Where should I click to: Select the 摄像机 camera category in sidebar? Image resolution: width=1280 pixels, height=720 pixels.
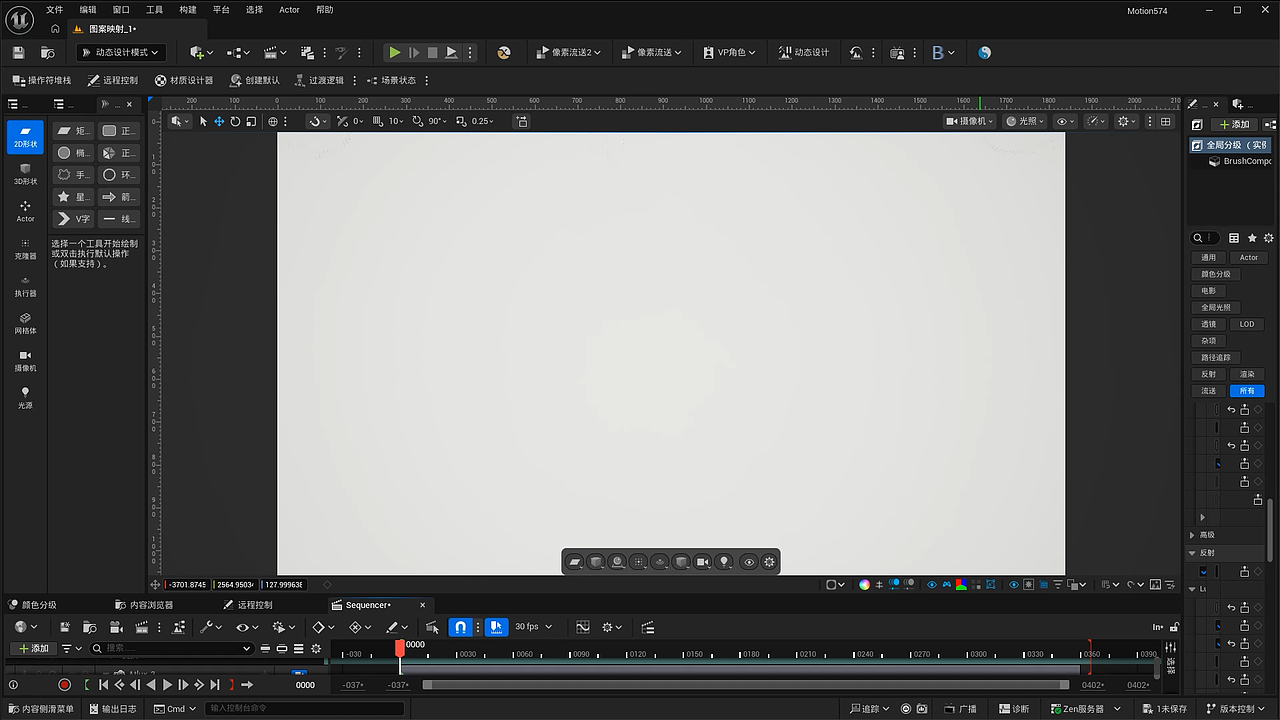click(x=25, y=360)
